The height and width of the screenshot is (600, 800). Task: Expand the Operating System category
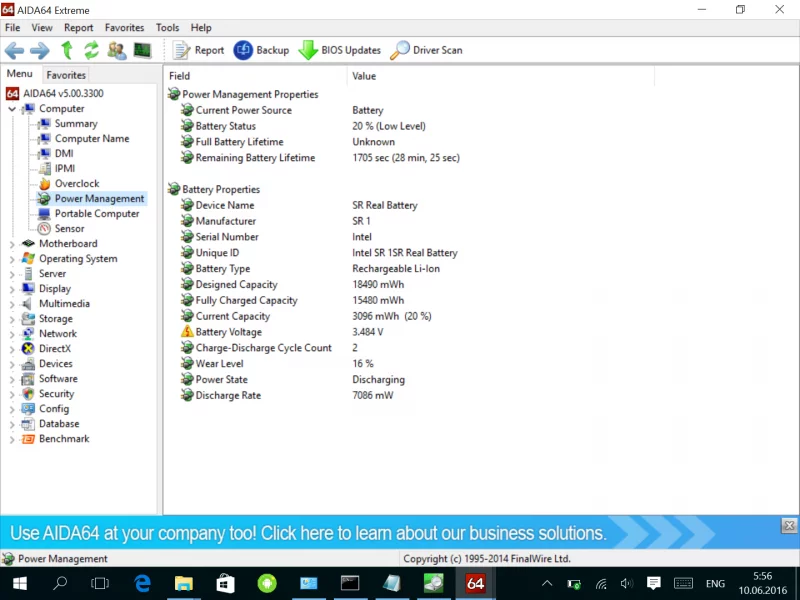[x=12, y=259]
